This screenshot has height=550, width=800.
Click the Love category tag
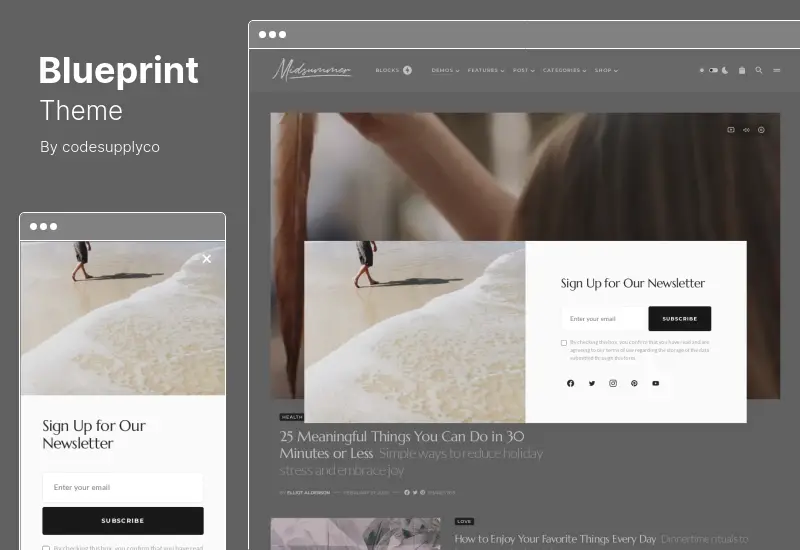coord(464,521)
